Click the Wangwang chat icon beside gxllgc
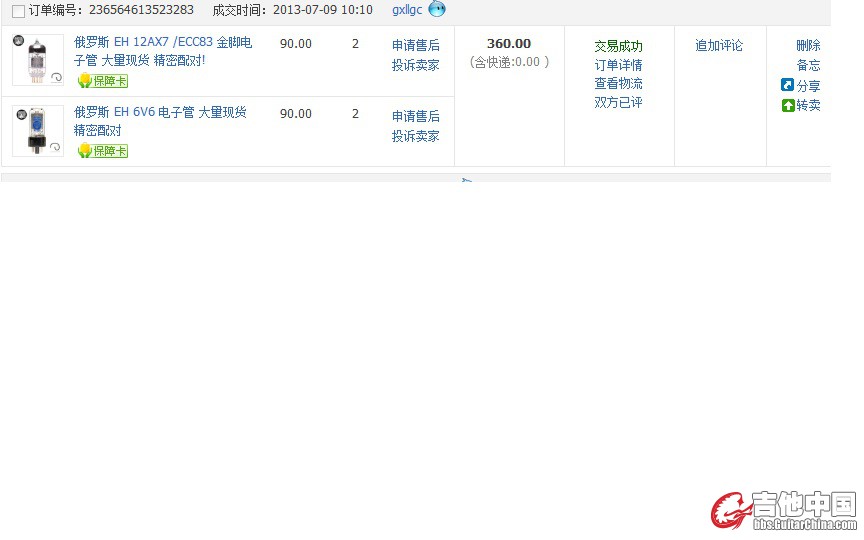Viewport: 864px width, 540px height. [437, 9]
